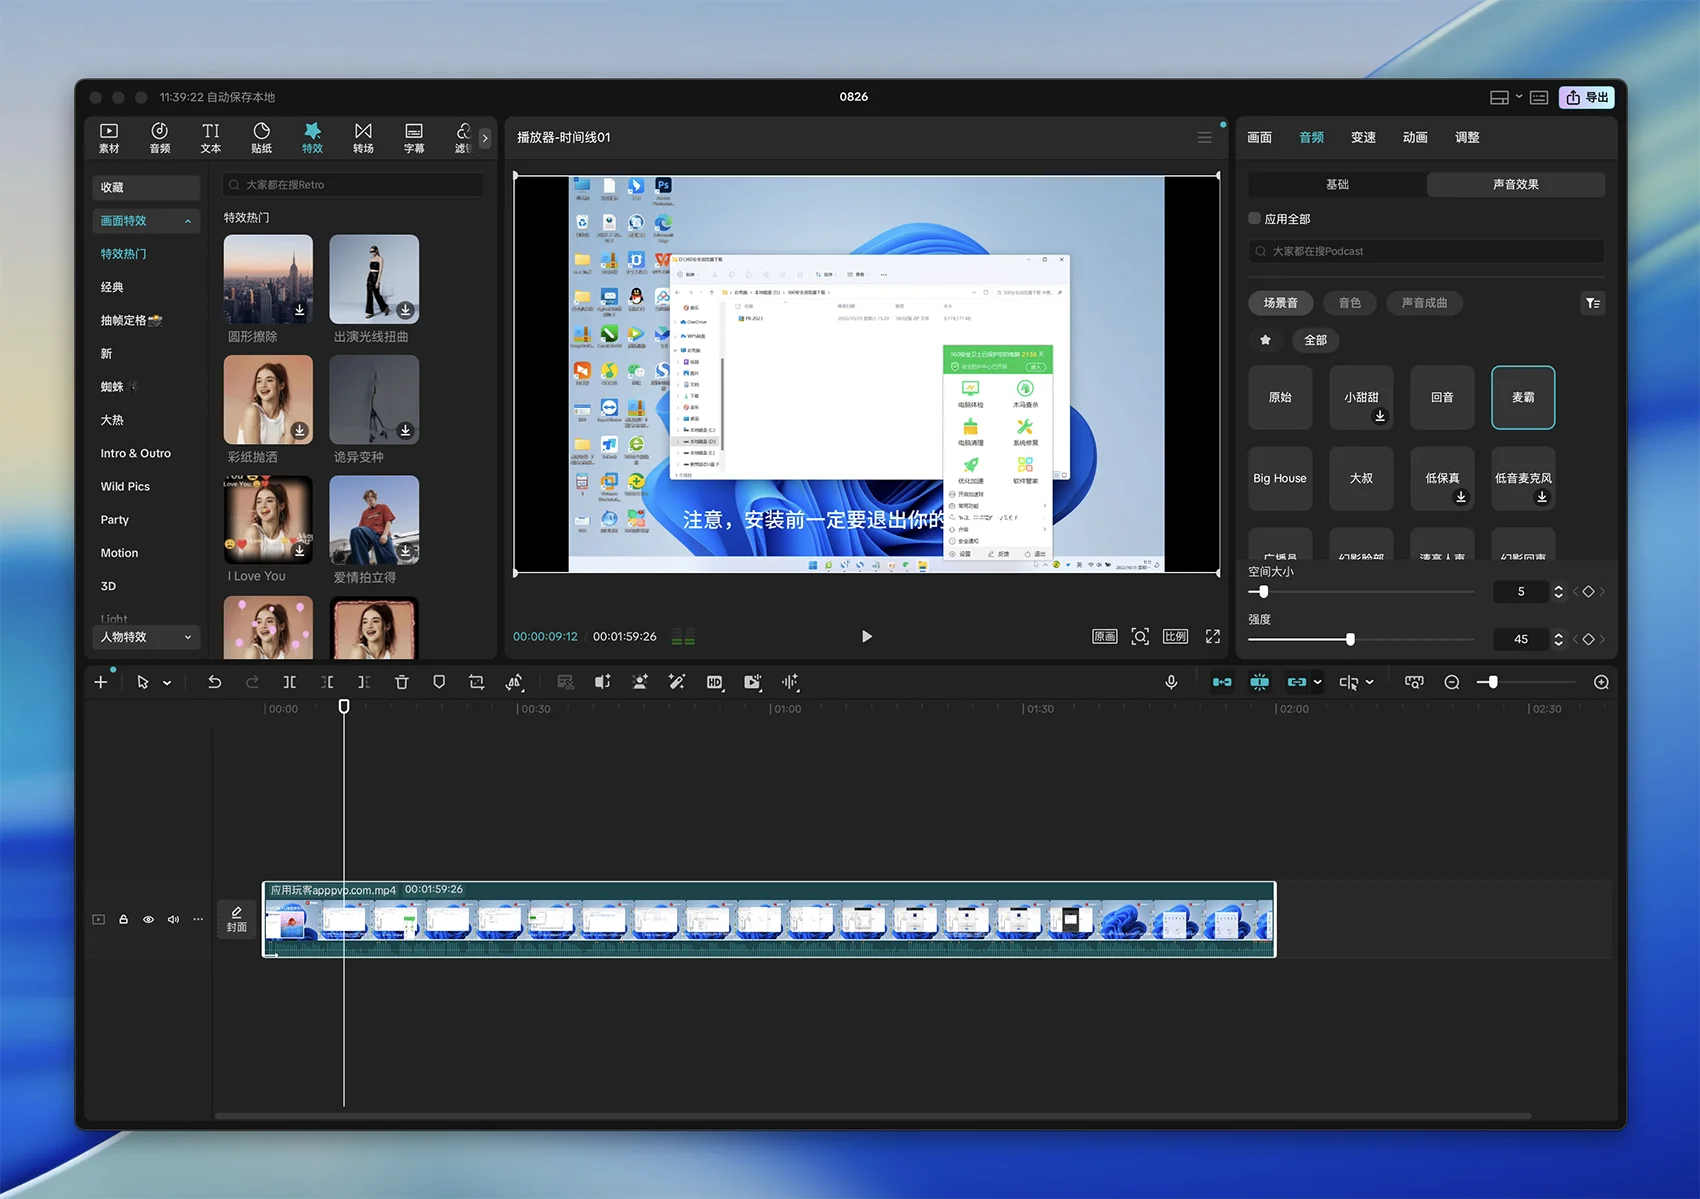The height and width of the screenshot is (1199, 1700).
Task: Zoom in the timeline
Action: tap(1601, 682)
